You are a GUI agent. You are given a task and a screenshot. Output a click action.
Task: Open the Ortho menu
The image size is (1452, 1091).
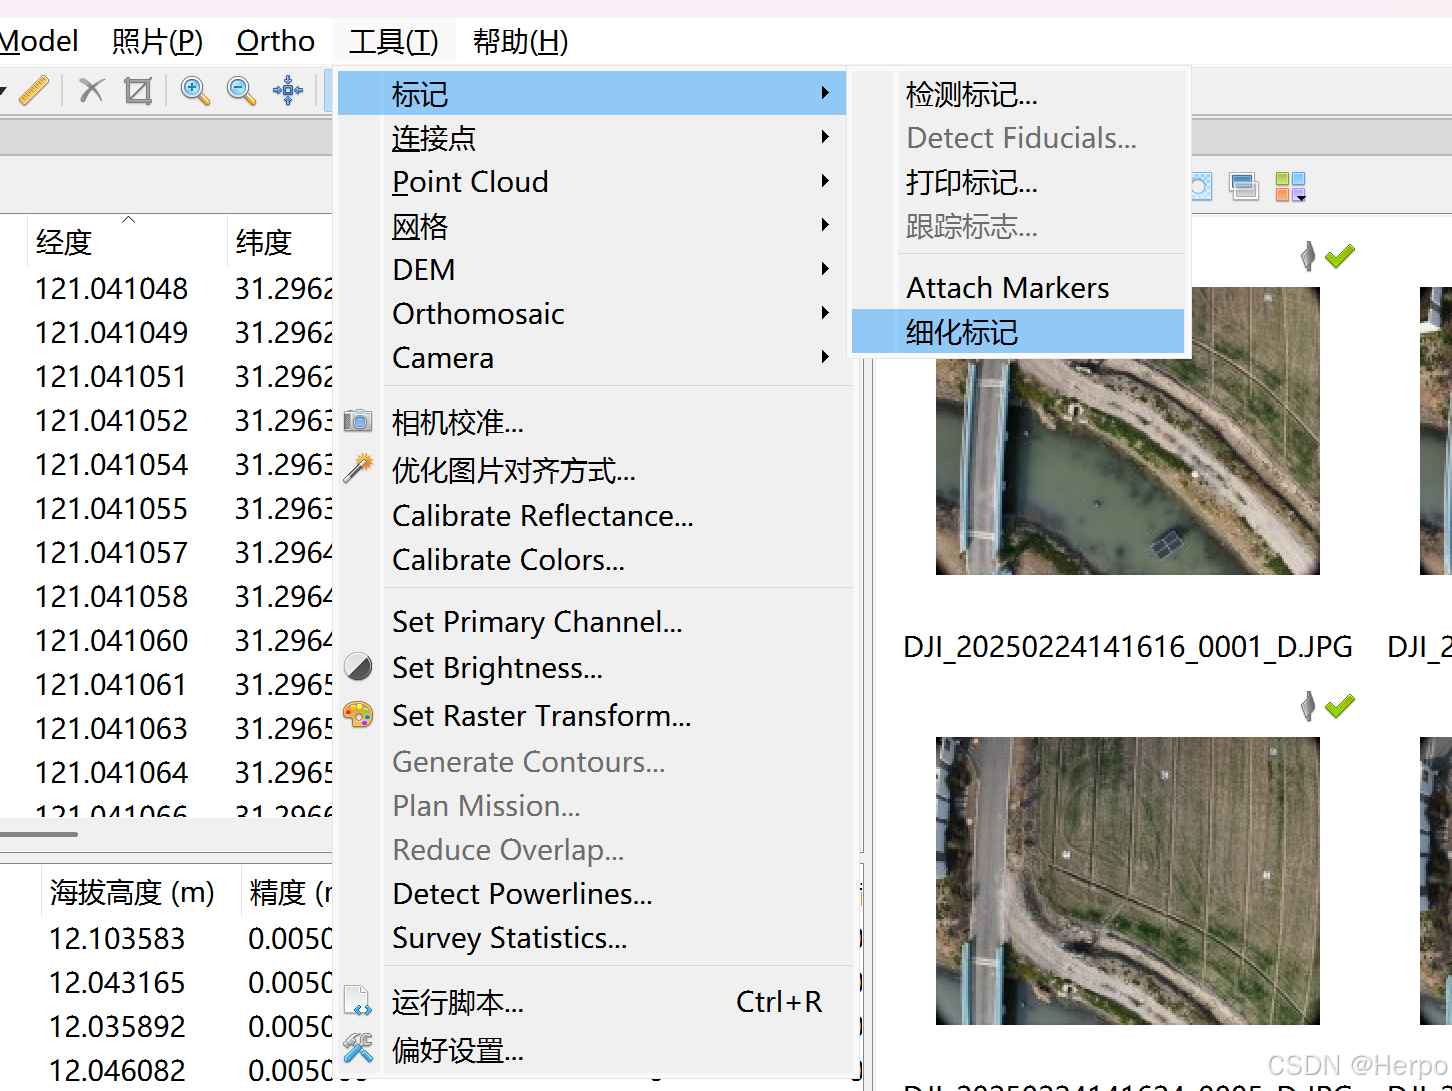(275, 41)
